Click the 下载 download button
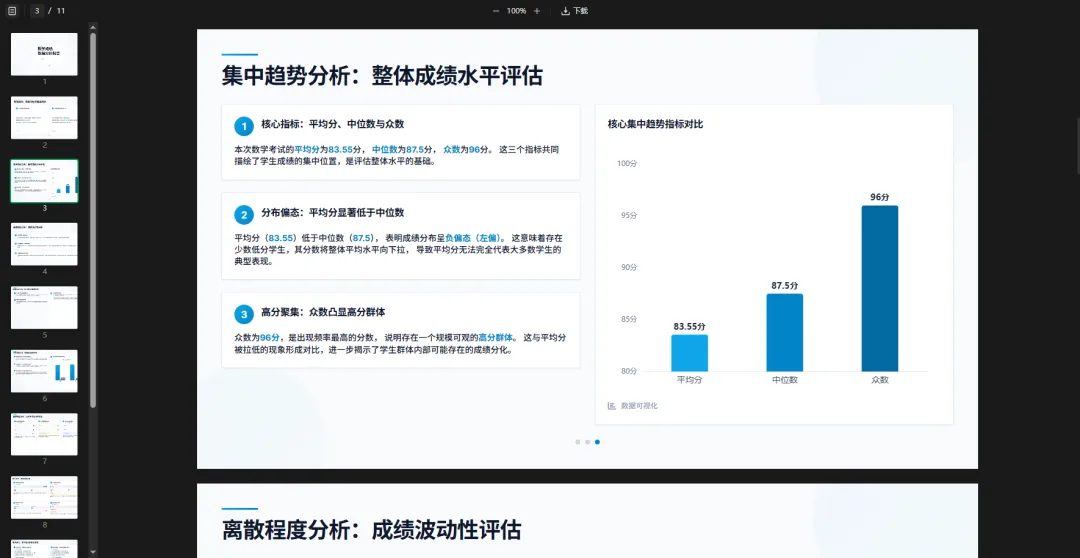Viewport: 1080px width, 558px height. coord(574,11)
